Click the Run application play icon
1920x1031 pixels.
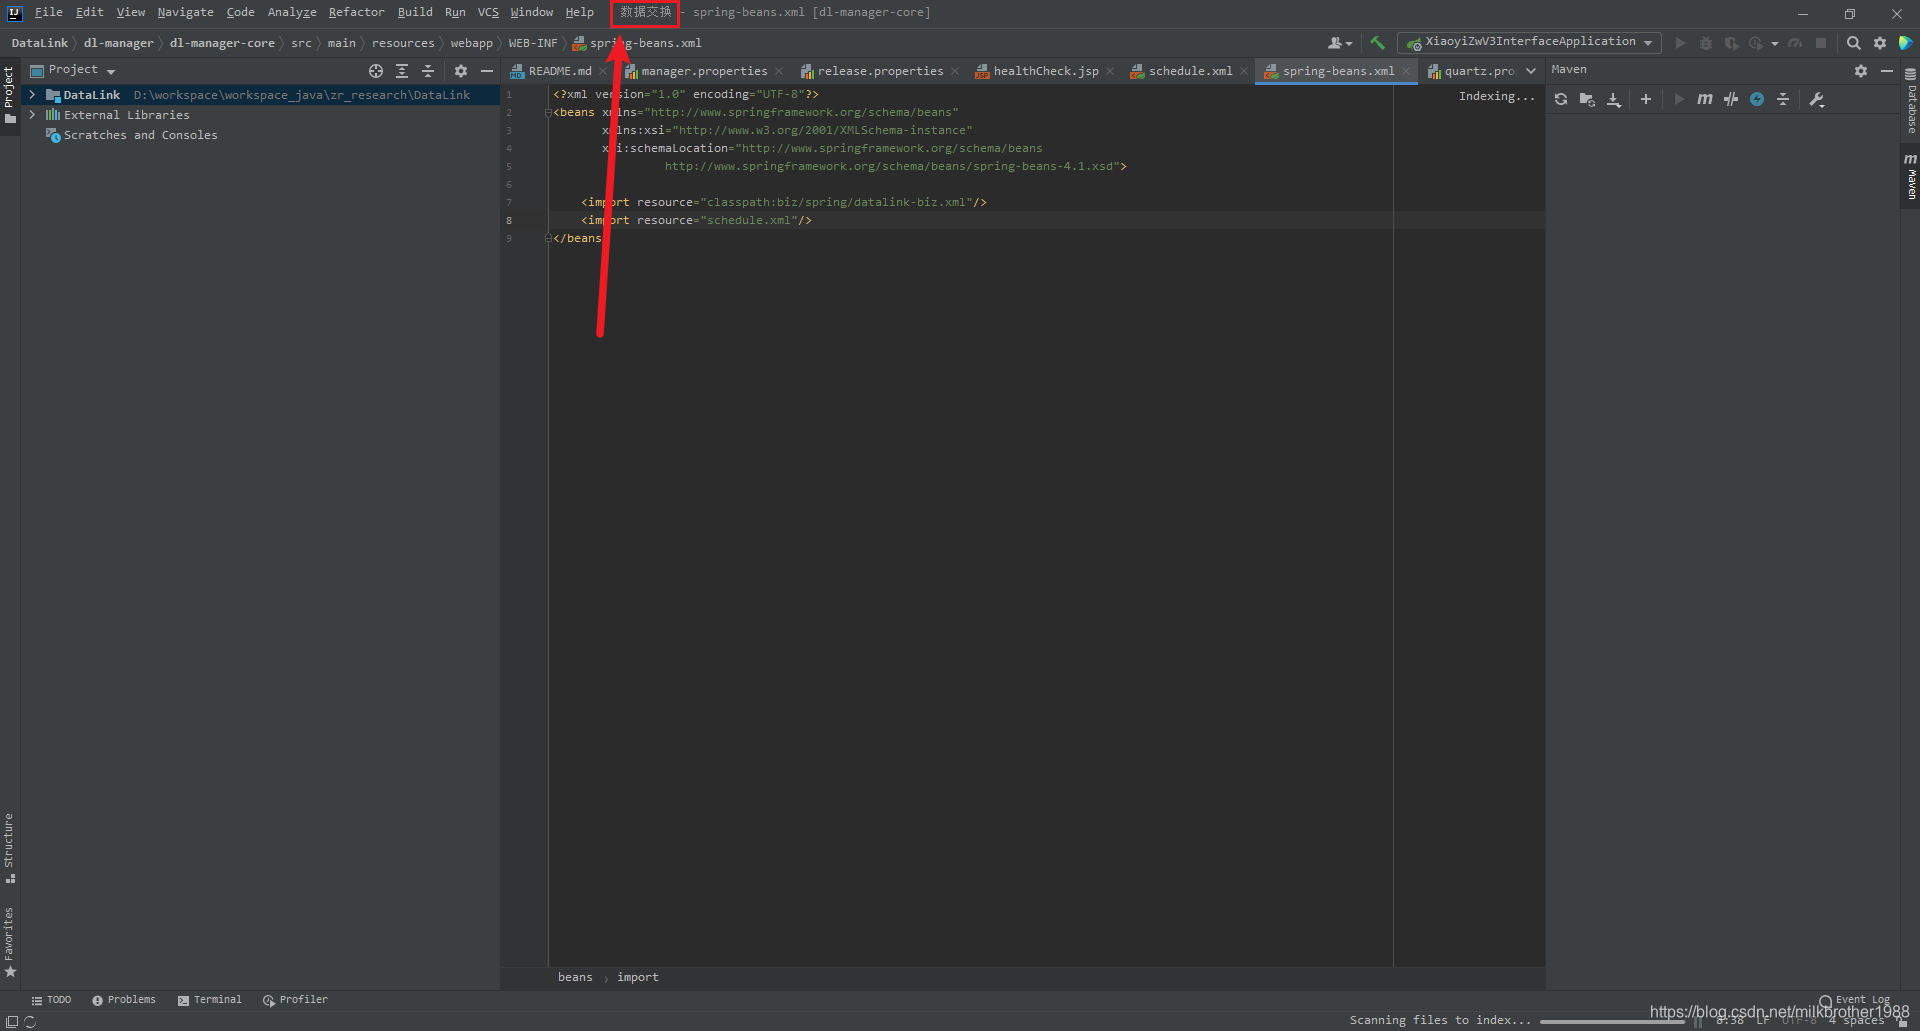tap(1680, 43)
